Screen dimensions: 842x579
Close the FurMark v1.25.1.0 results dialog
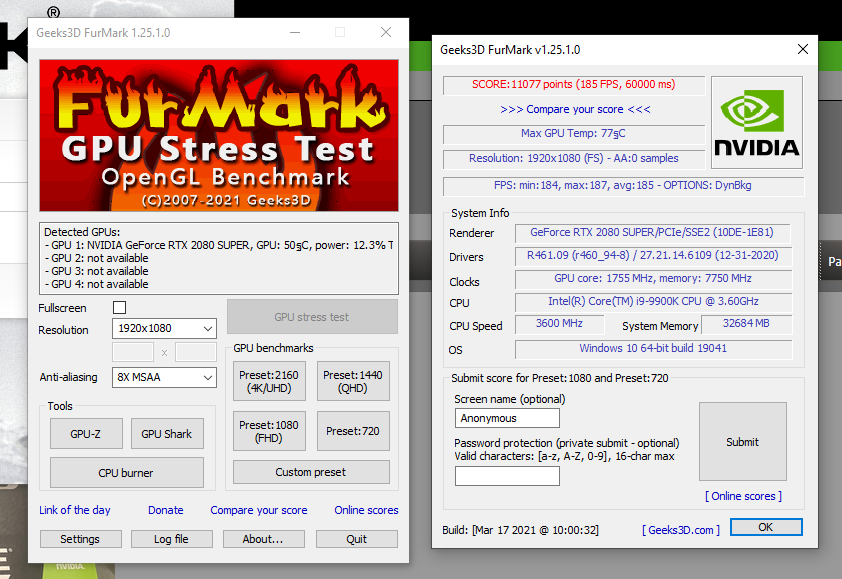pos(803,49)
